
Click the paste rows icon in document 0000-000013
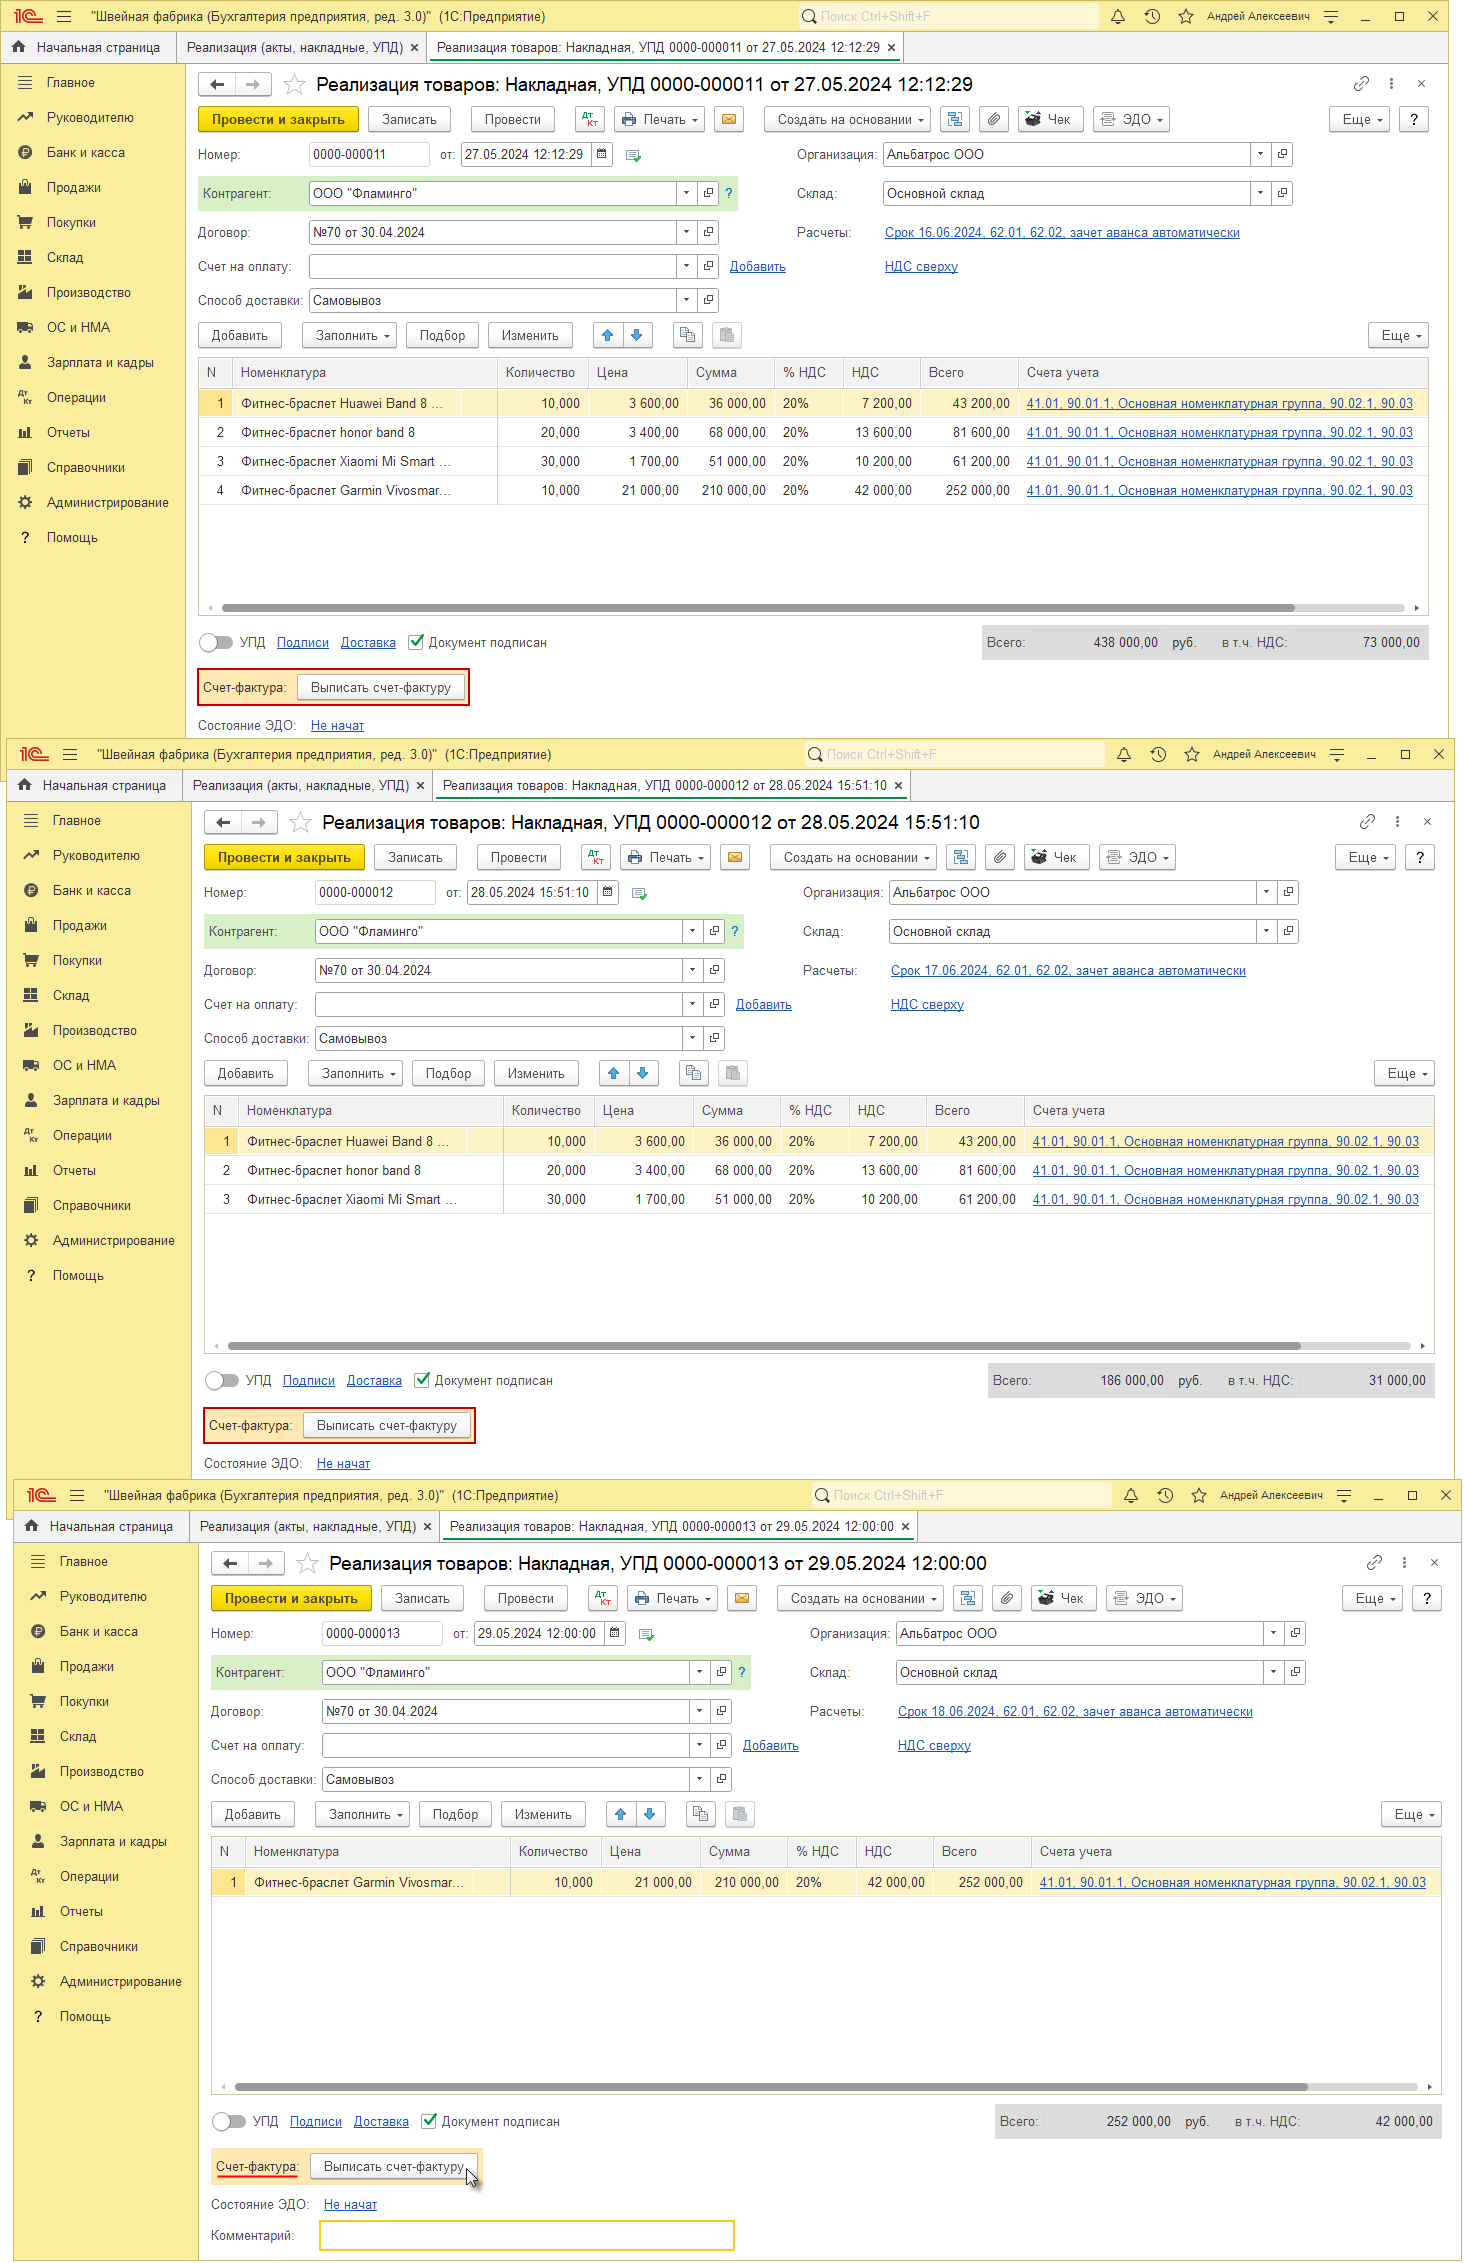pyautogui.click(x=739, y=1814)
